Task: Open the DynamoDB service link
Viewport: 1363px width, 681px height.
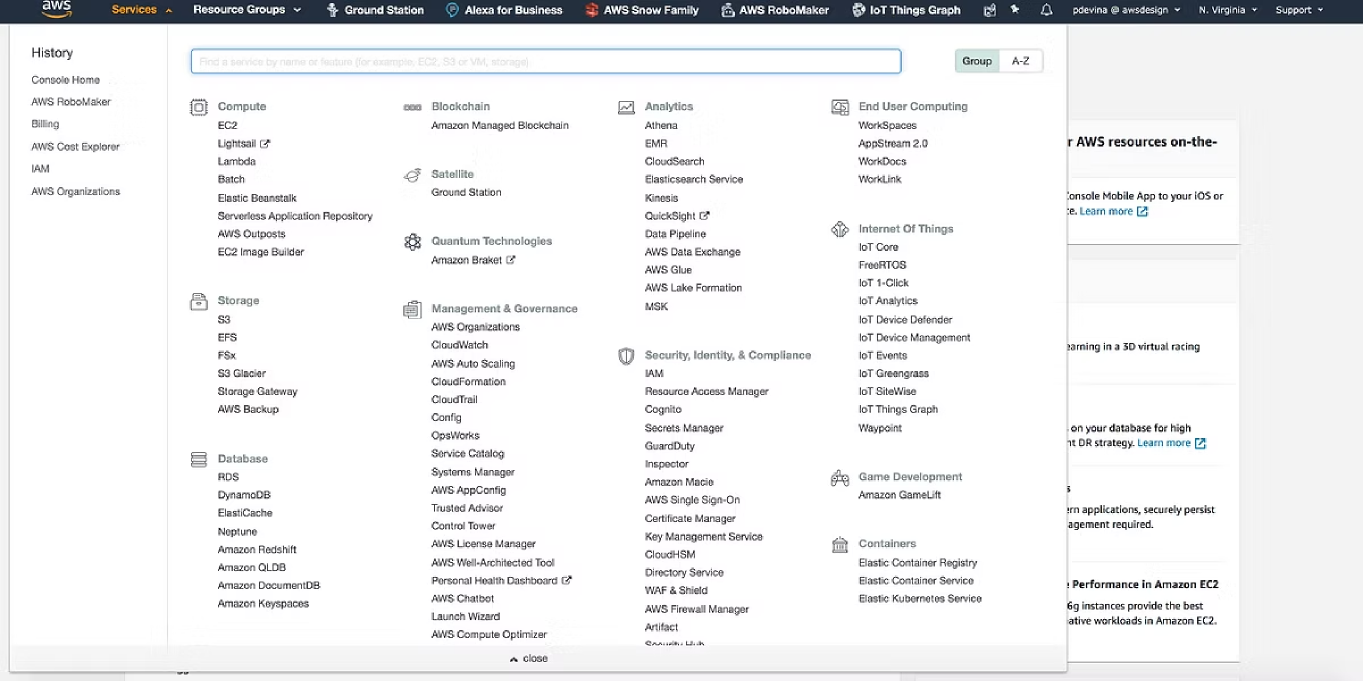Action: [244, 496]
